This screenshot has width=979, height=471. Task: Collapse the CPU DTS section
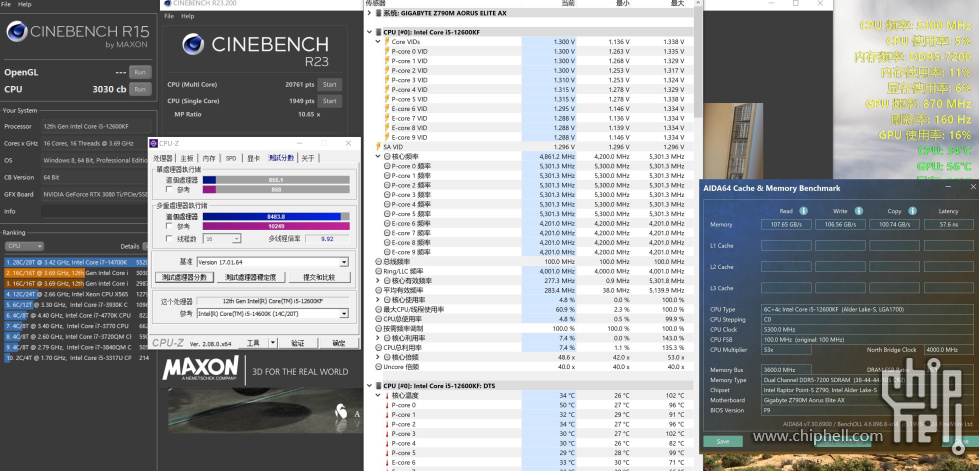(x=370, y=386)
